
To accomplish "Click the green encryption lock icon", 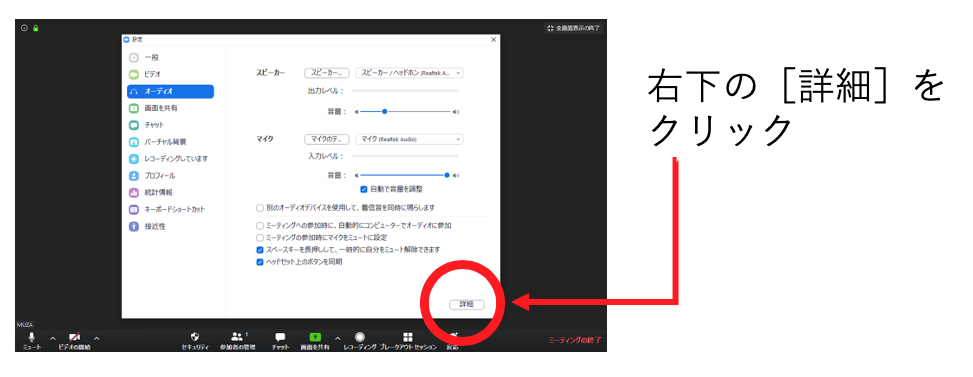I will coord(35,28).
